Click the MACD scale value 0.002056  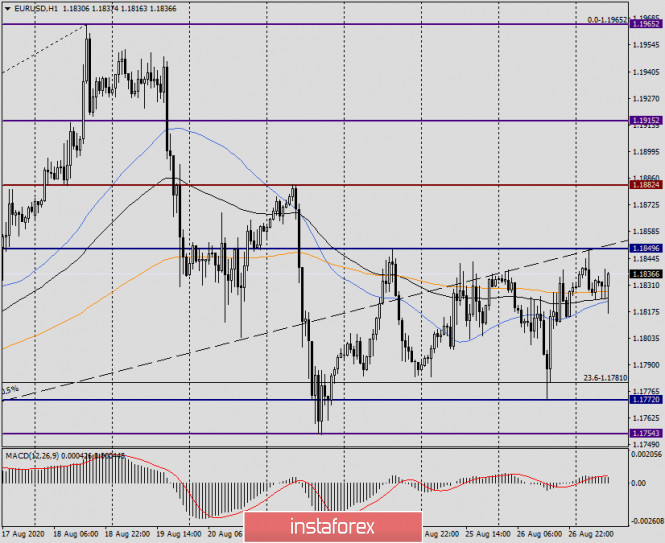coord(646,454)
